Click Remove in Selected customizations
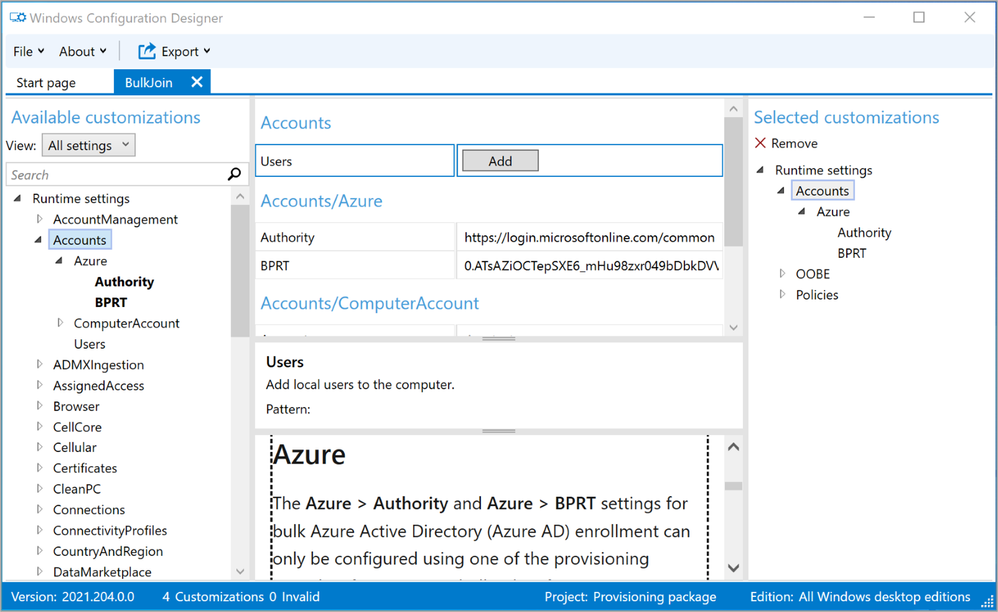998x612 pixels. click(794, 143)
